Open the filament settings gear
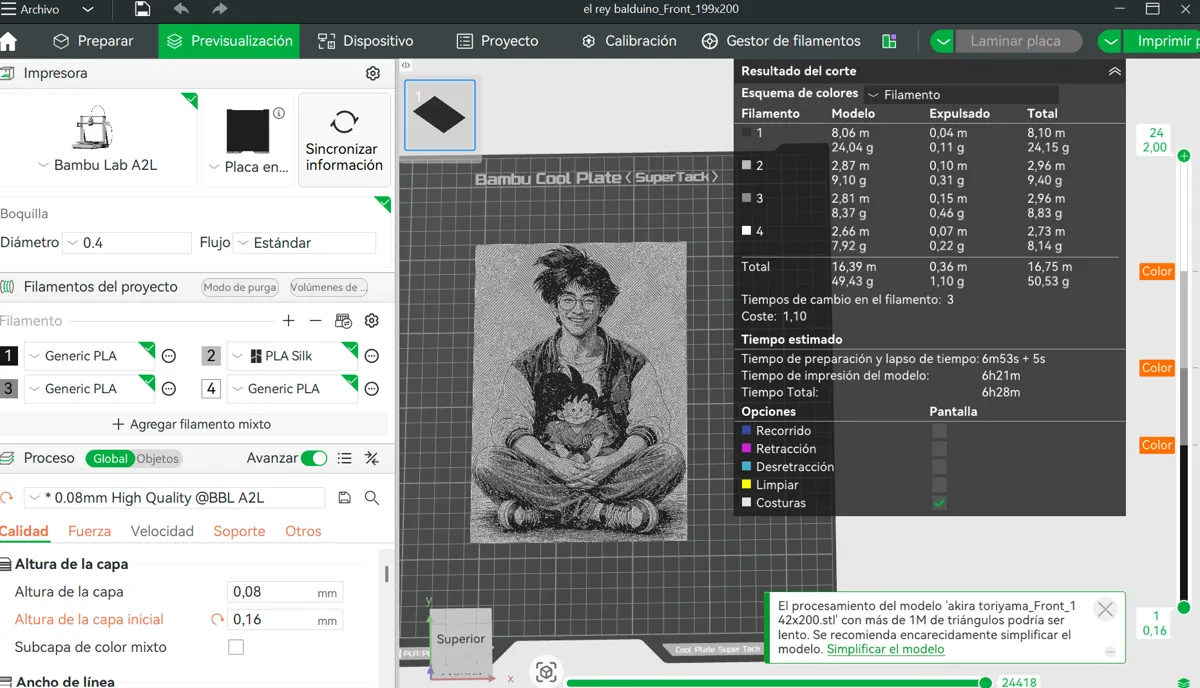 point(372,321)
